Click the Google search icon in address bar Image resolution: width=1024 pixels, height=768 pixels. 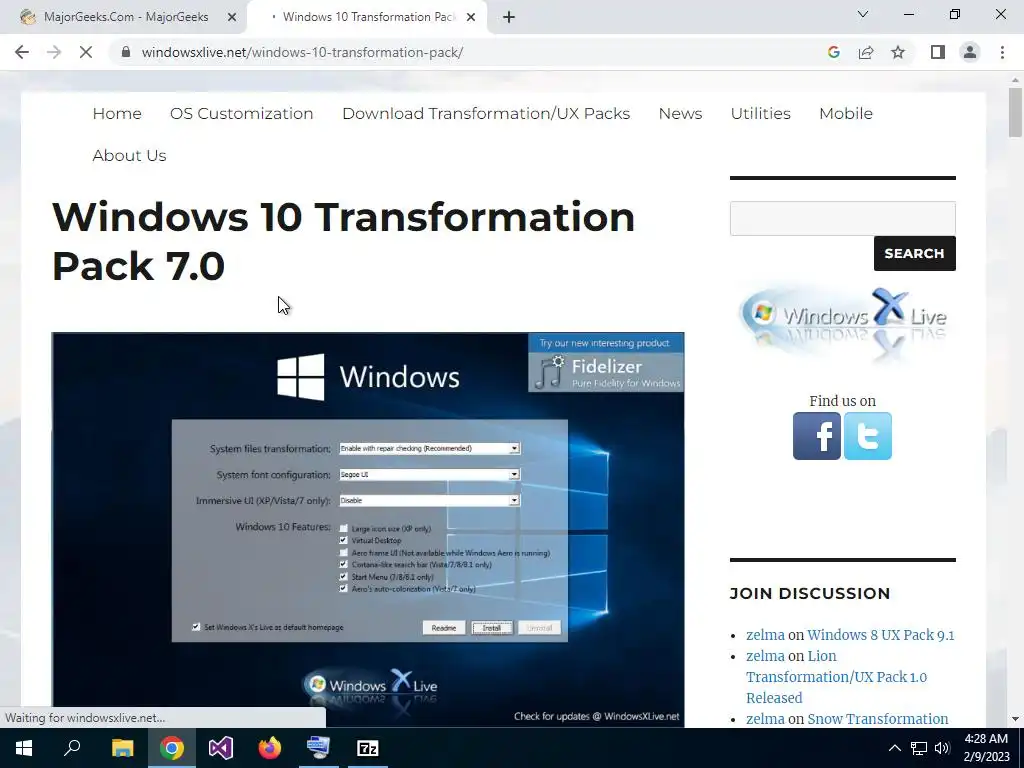(833, 52)
